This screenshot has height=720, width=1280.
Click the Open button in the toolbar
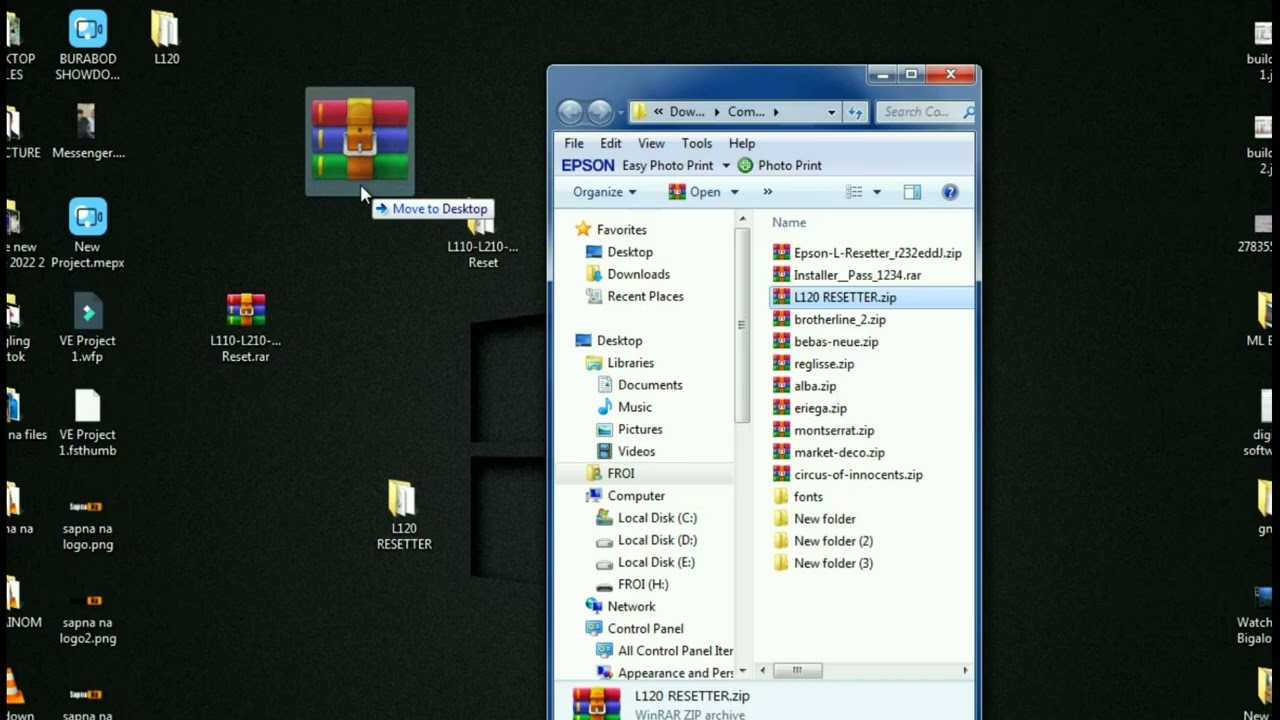click(x=694, y=192)
